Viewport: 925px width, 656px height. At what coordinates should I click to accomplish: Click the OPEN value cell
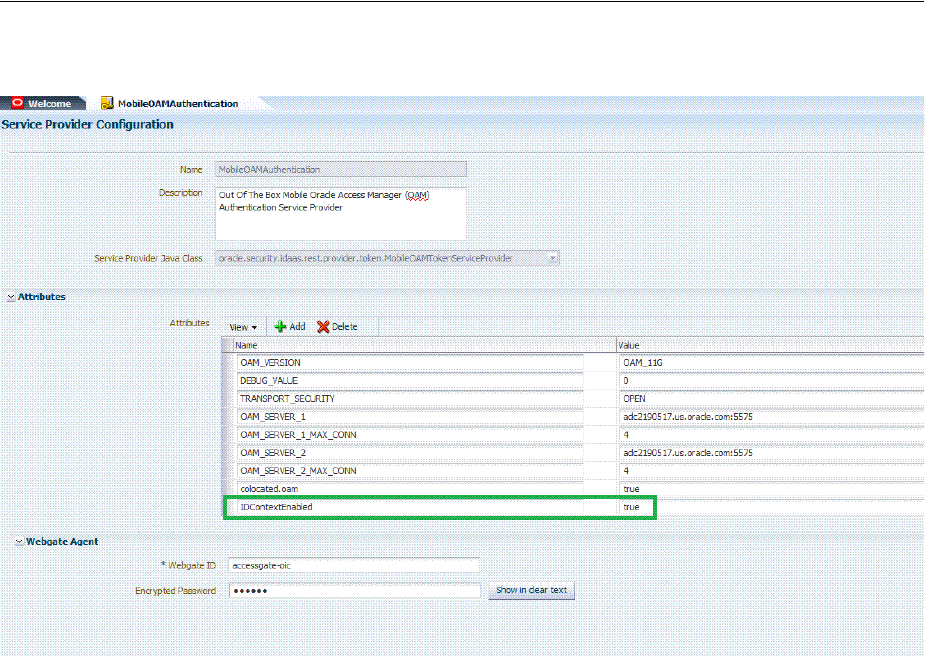(x=772, y=399)
